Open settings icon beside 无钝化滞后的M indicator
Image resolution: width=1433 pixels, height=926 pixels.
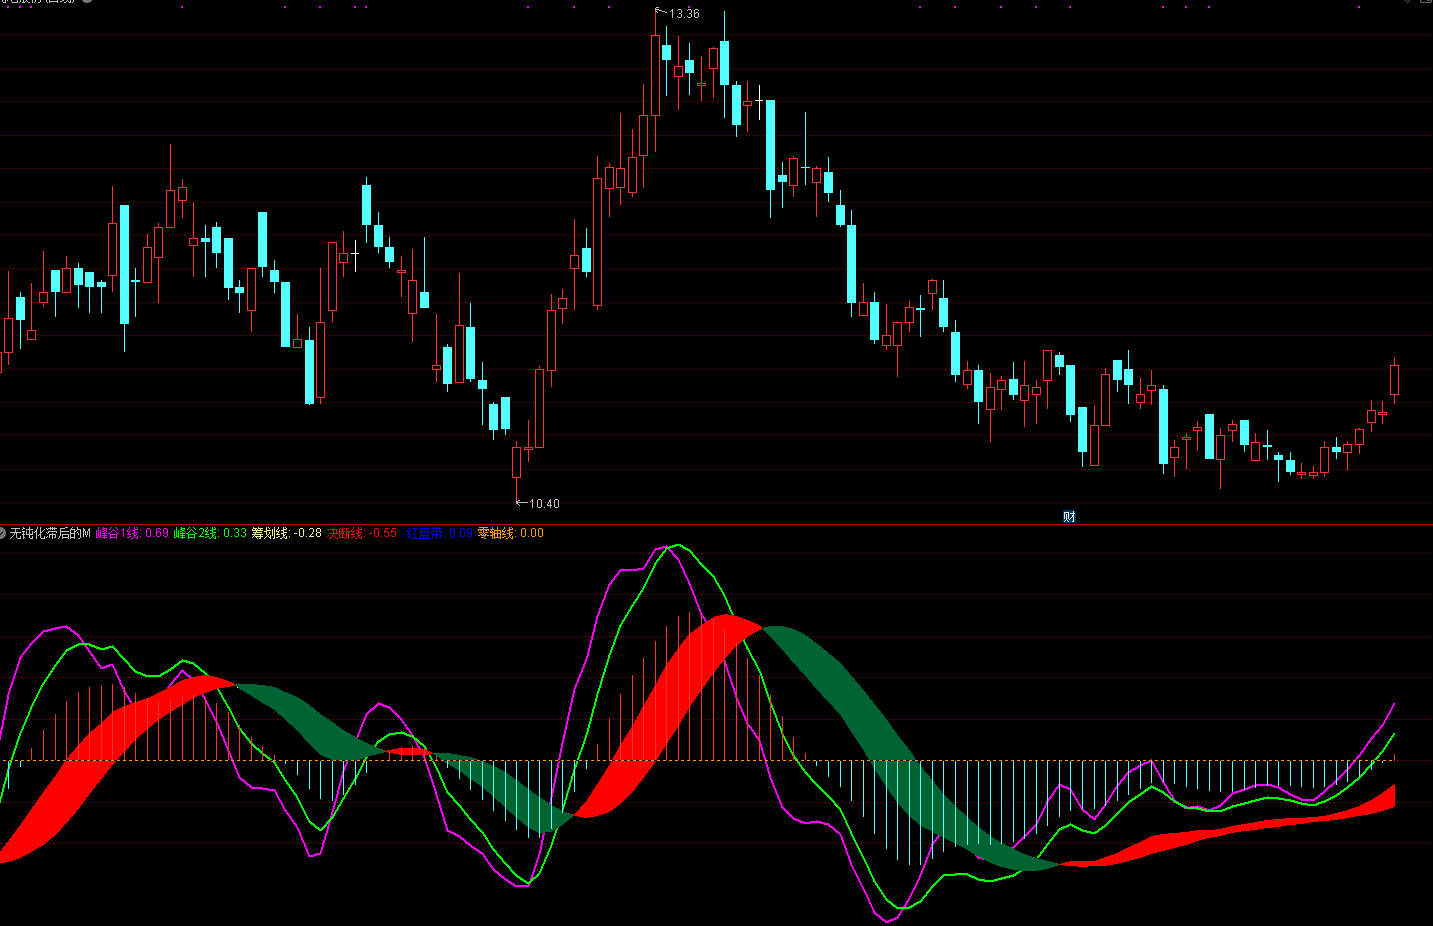[x=3, y=533]
